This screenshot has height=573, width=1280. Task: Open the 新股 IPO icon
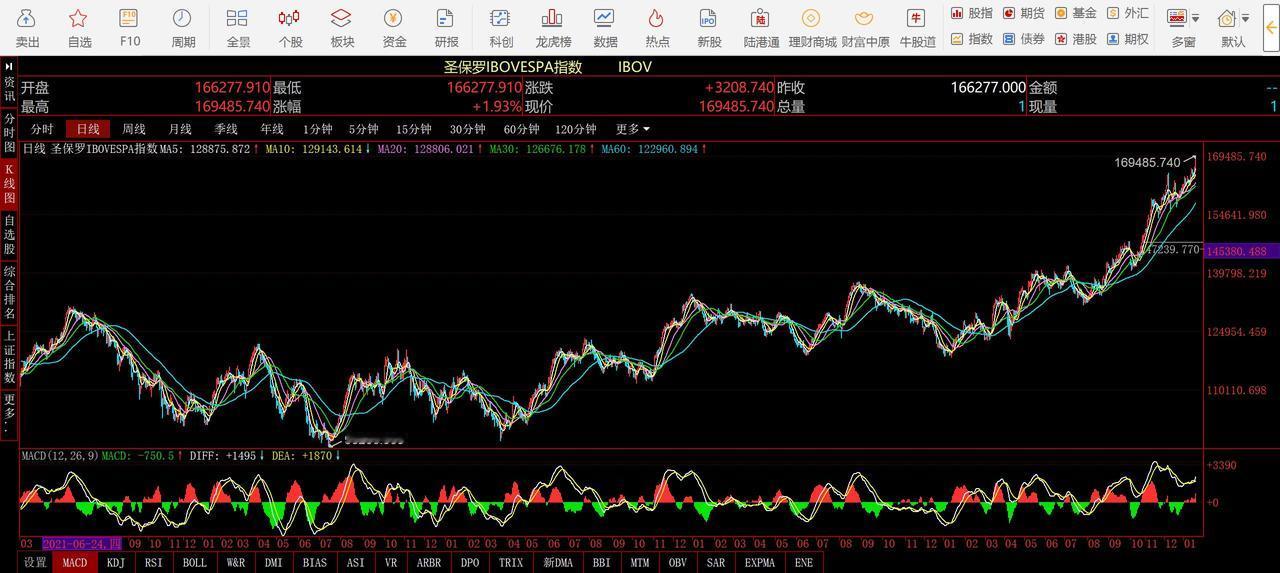[708, 19]
